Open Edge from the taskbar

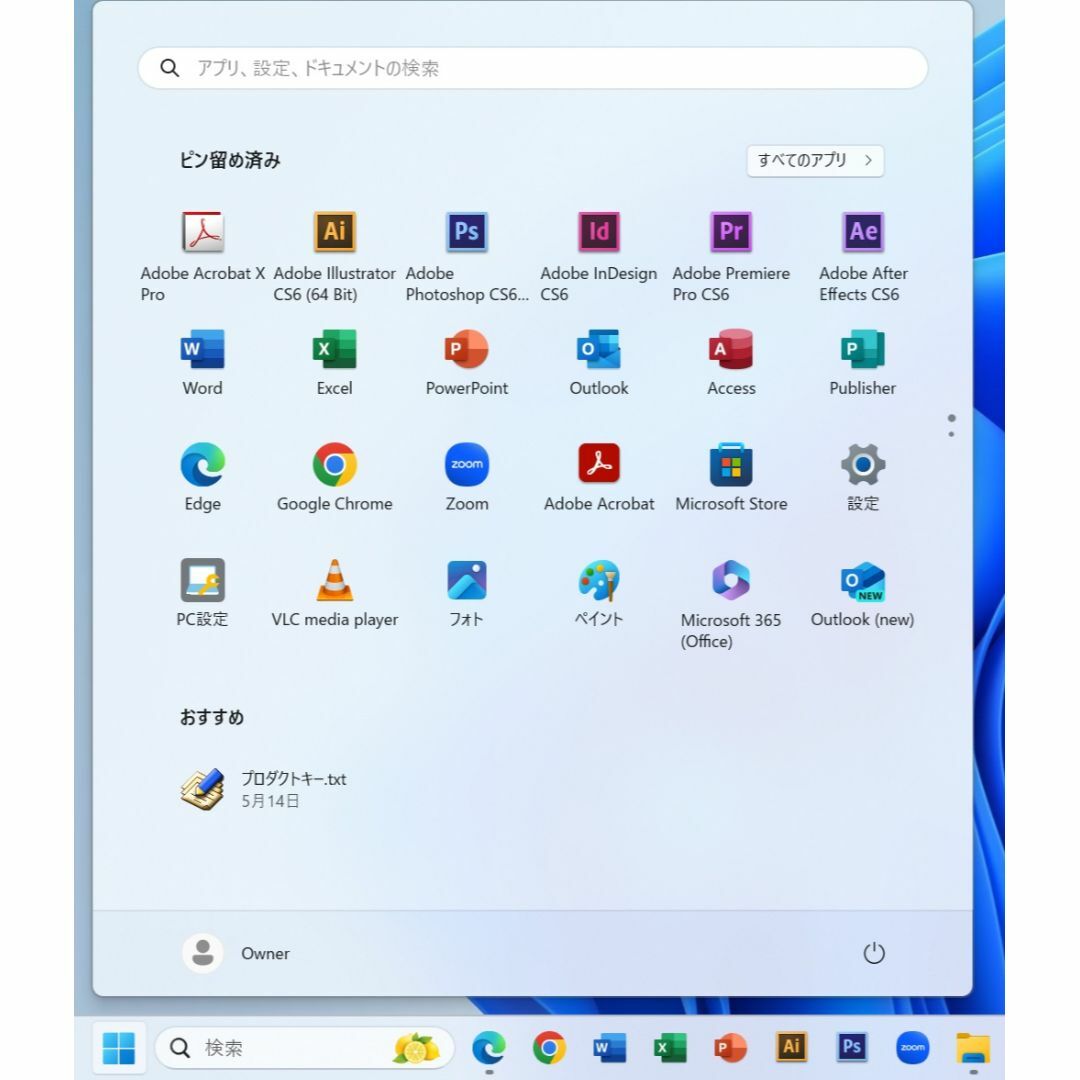[489, 1048]
